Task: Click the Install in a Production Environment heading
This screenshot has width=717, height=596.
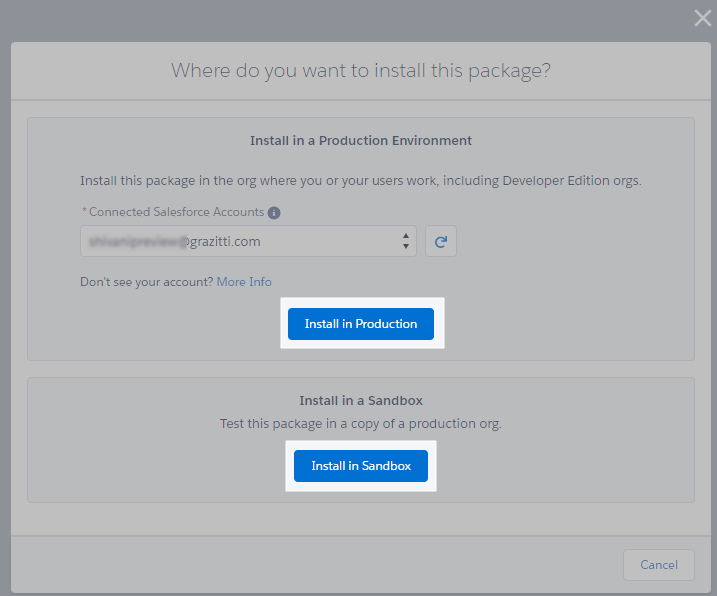Action: 360,141
